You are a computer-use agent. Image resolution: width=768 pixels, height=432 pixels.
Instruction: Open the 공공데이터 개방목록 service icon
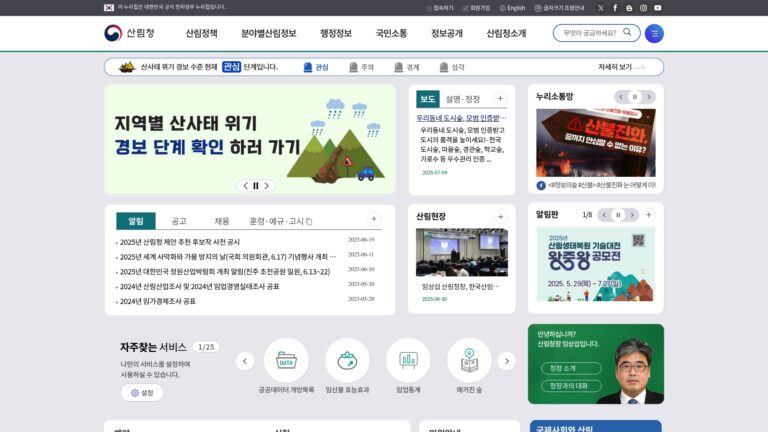(x=286, y=360)
